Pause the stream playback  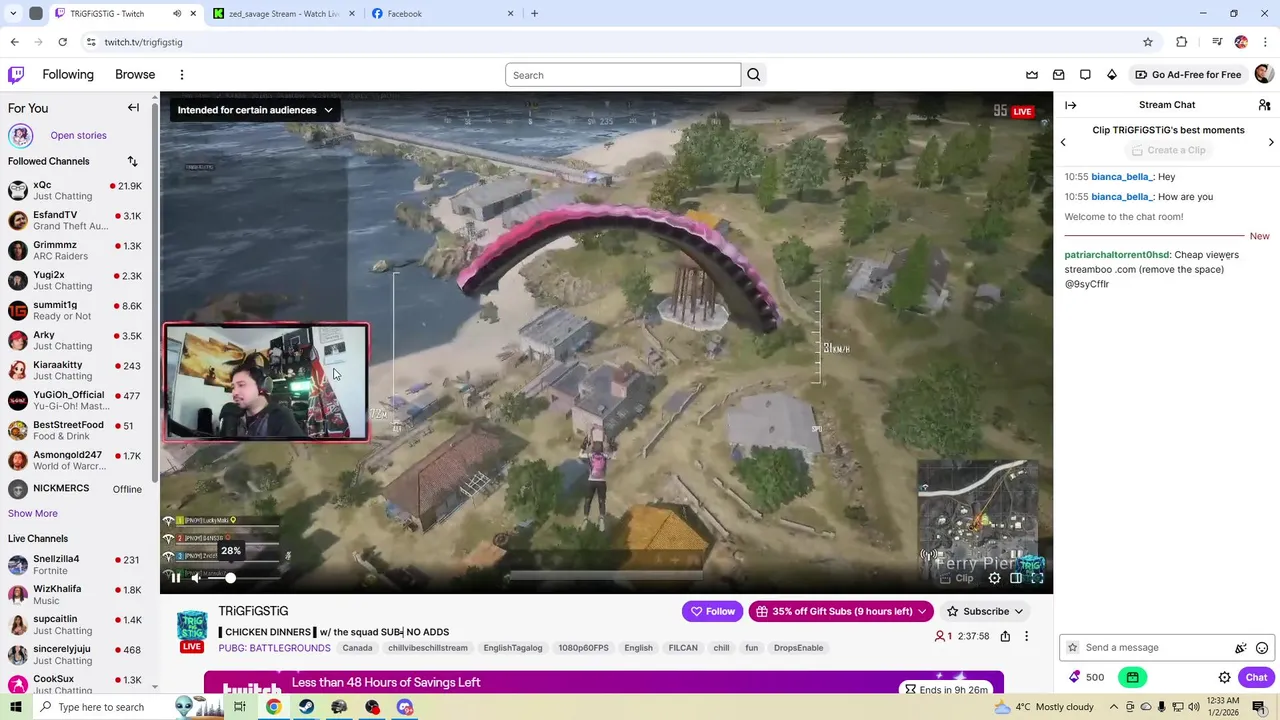point(176,578)
